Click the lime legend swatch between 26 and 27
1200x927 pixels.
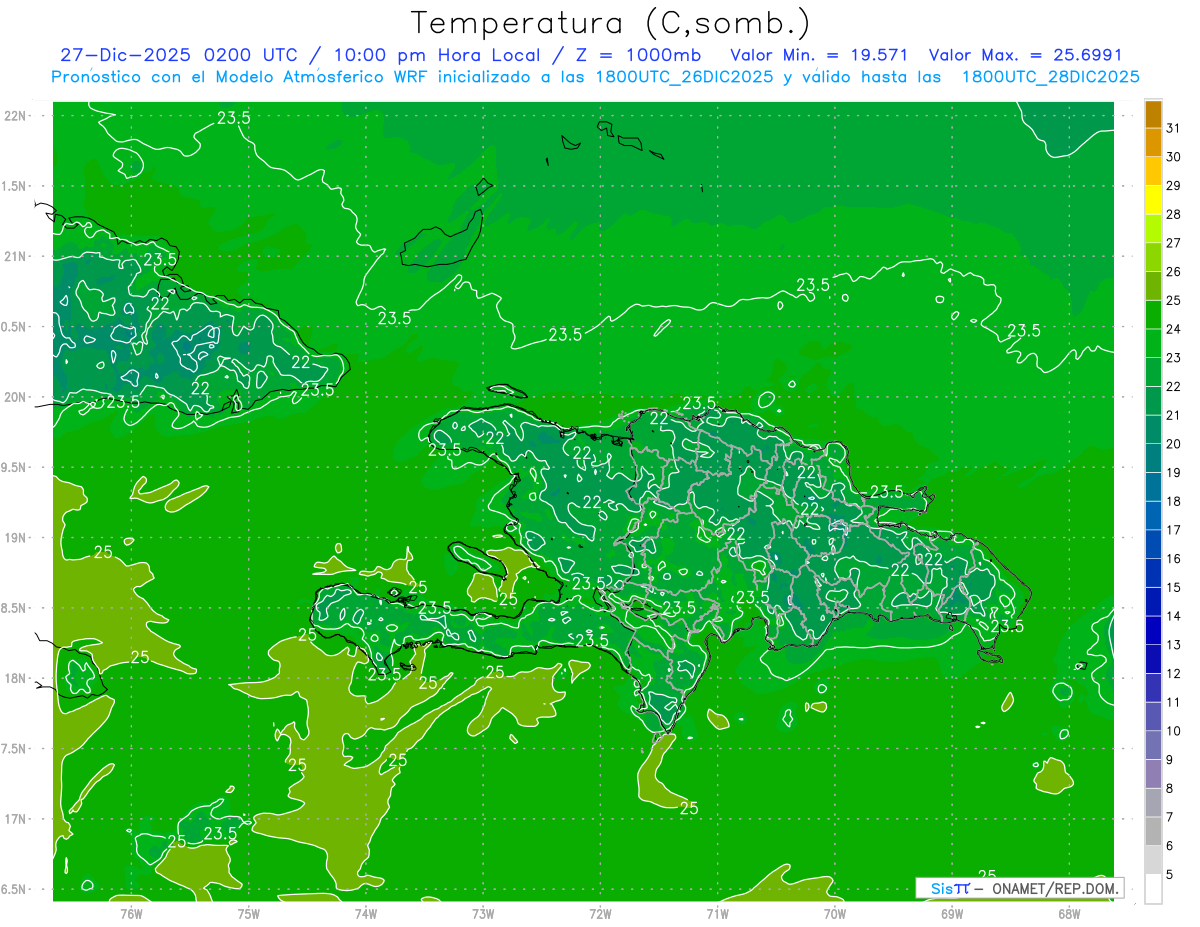1153,257
